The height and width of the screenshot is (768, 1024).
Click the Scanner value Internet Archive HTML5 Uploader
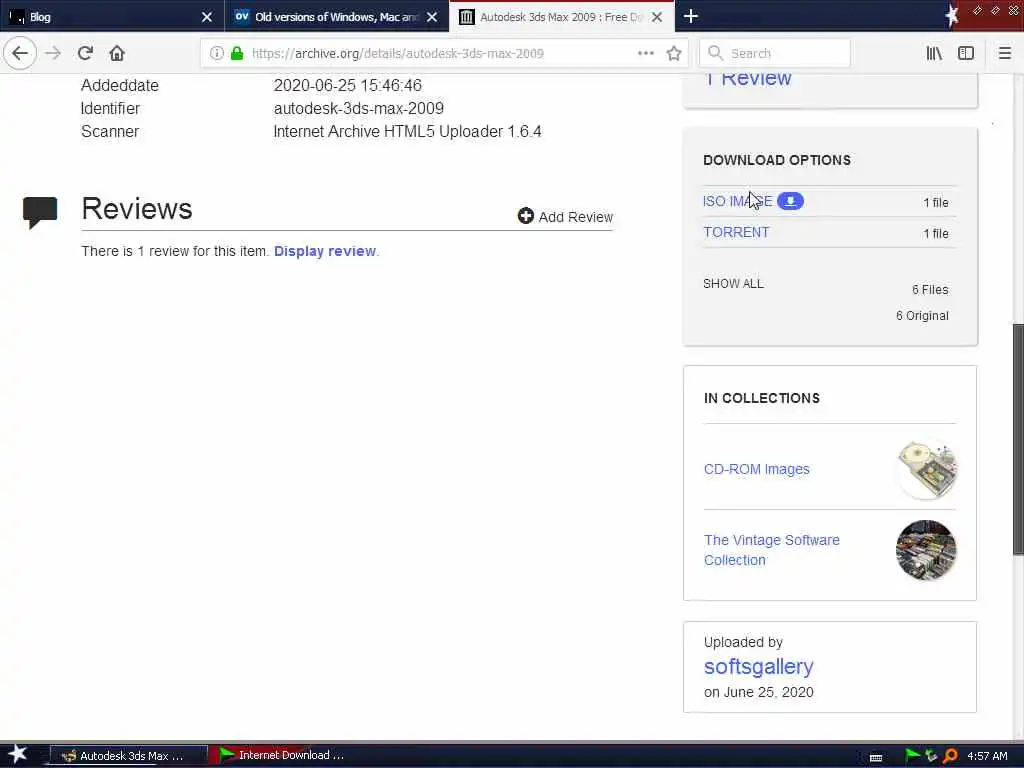click(x=407, y=131)
